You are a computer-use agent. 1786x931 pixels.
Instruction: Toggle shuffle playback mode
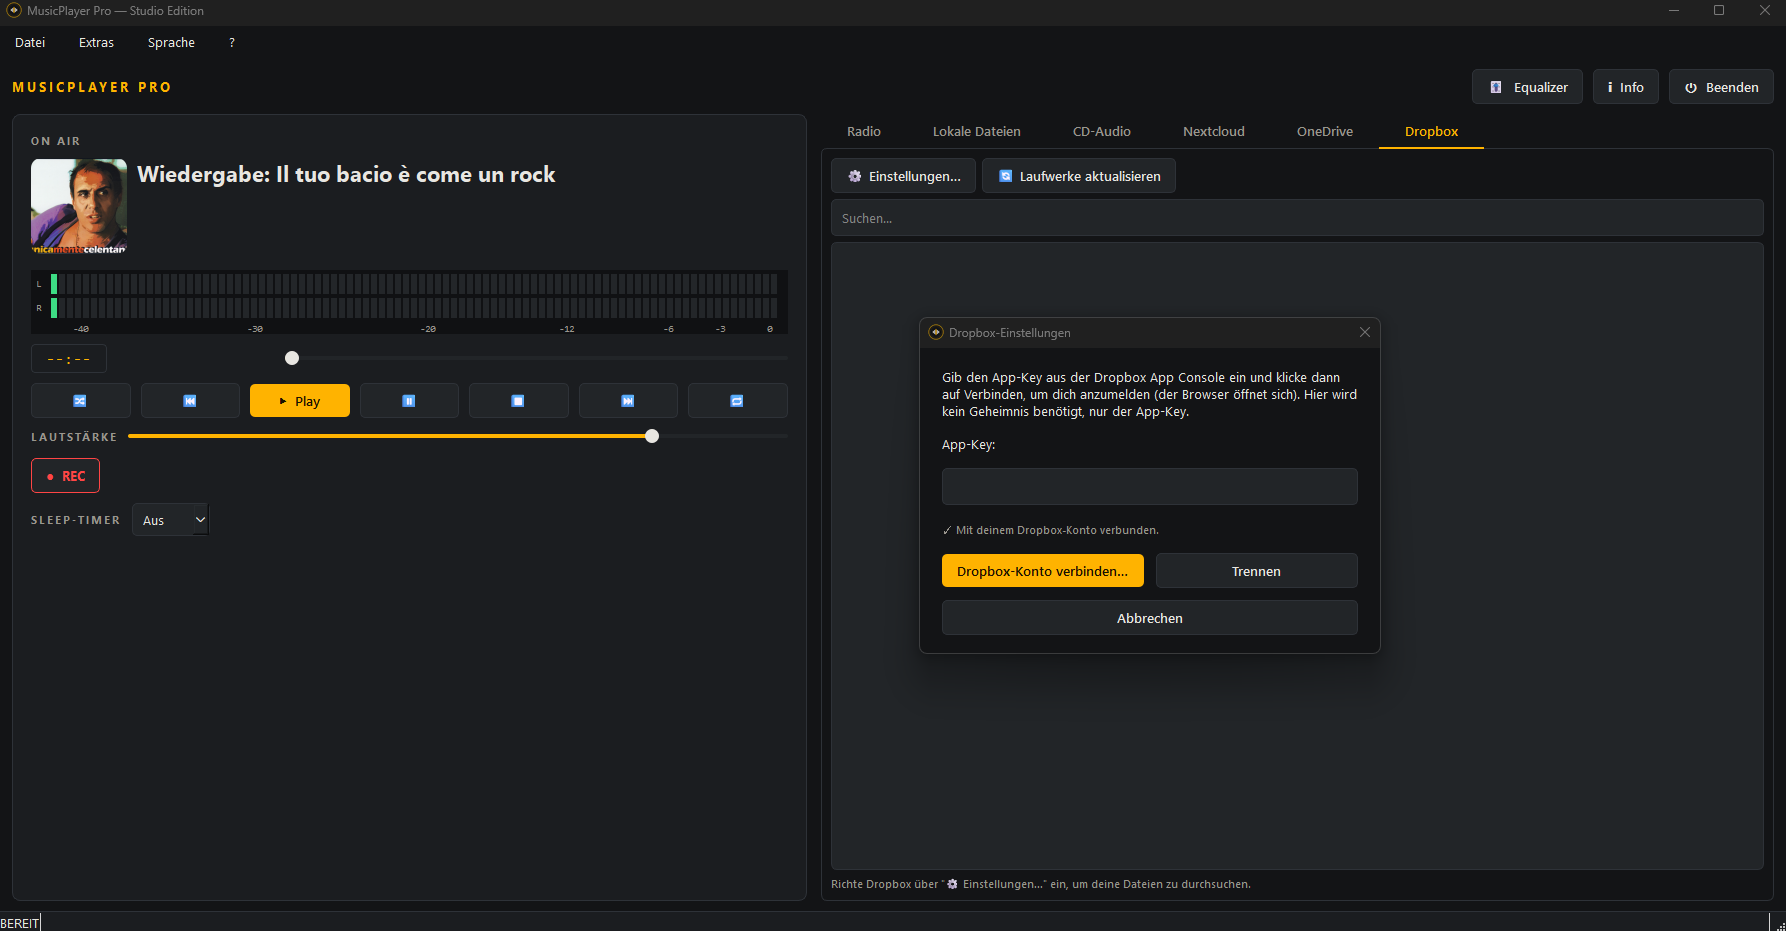(x=80, y=401)
